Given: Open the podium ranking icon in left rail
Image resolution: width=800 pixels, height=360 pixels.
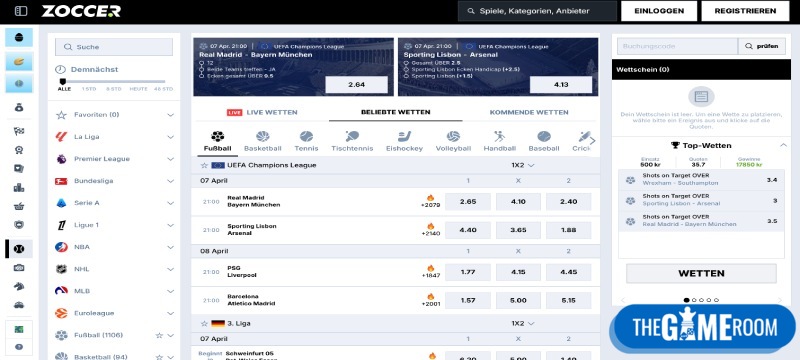Looking at the screenshot, I should click(x=19, y=187).
